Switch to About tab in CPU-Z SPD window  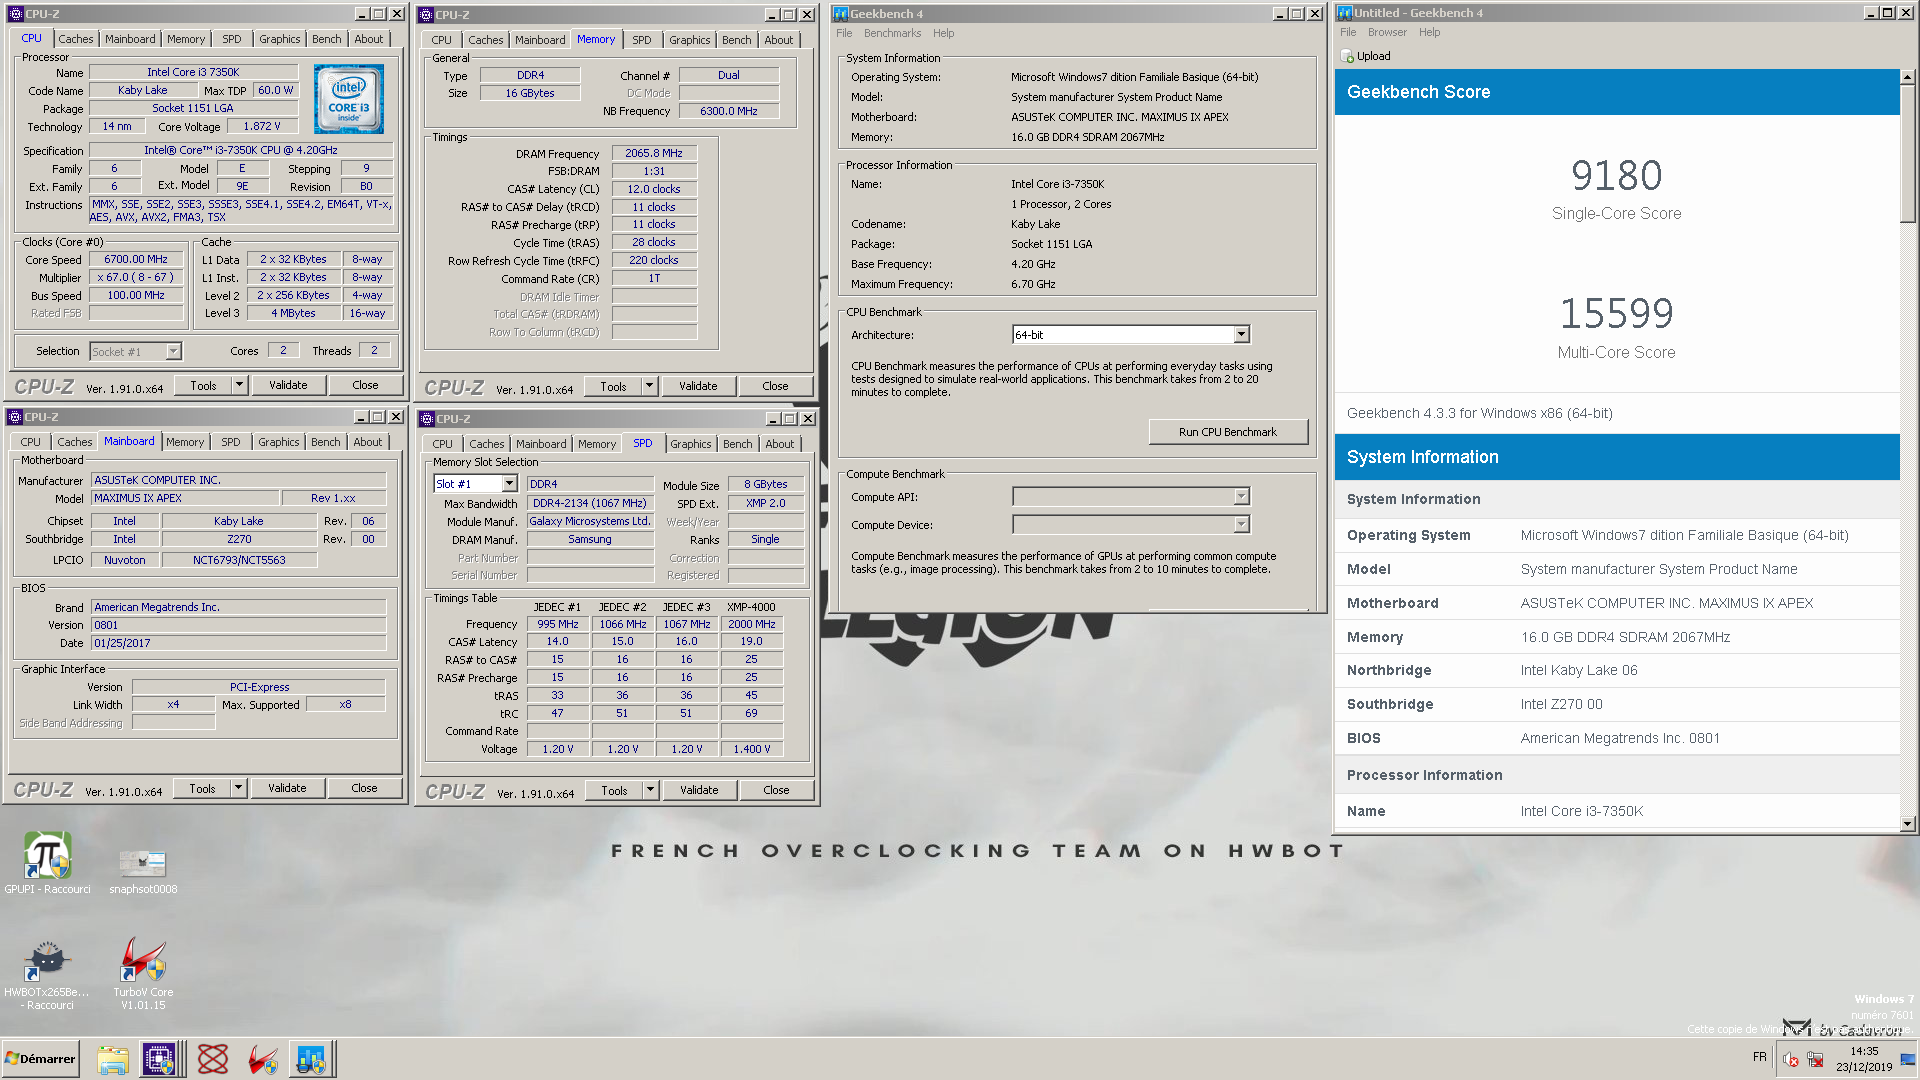point(780,444)
